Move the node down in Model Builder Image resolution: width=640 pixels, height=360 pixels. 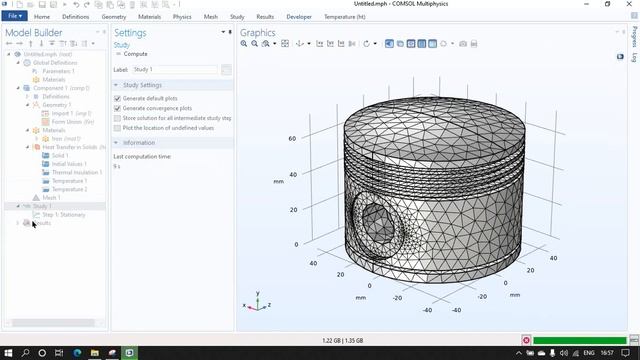tap(41, 43)
